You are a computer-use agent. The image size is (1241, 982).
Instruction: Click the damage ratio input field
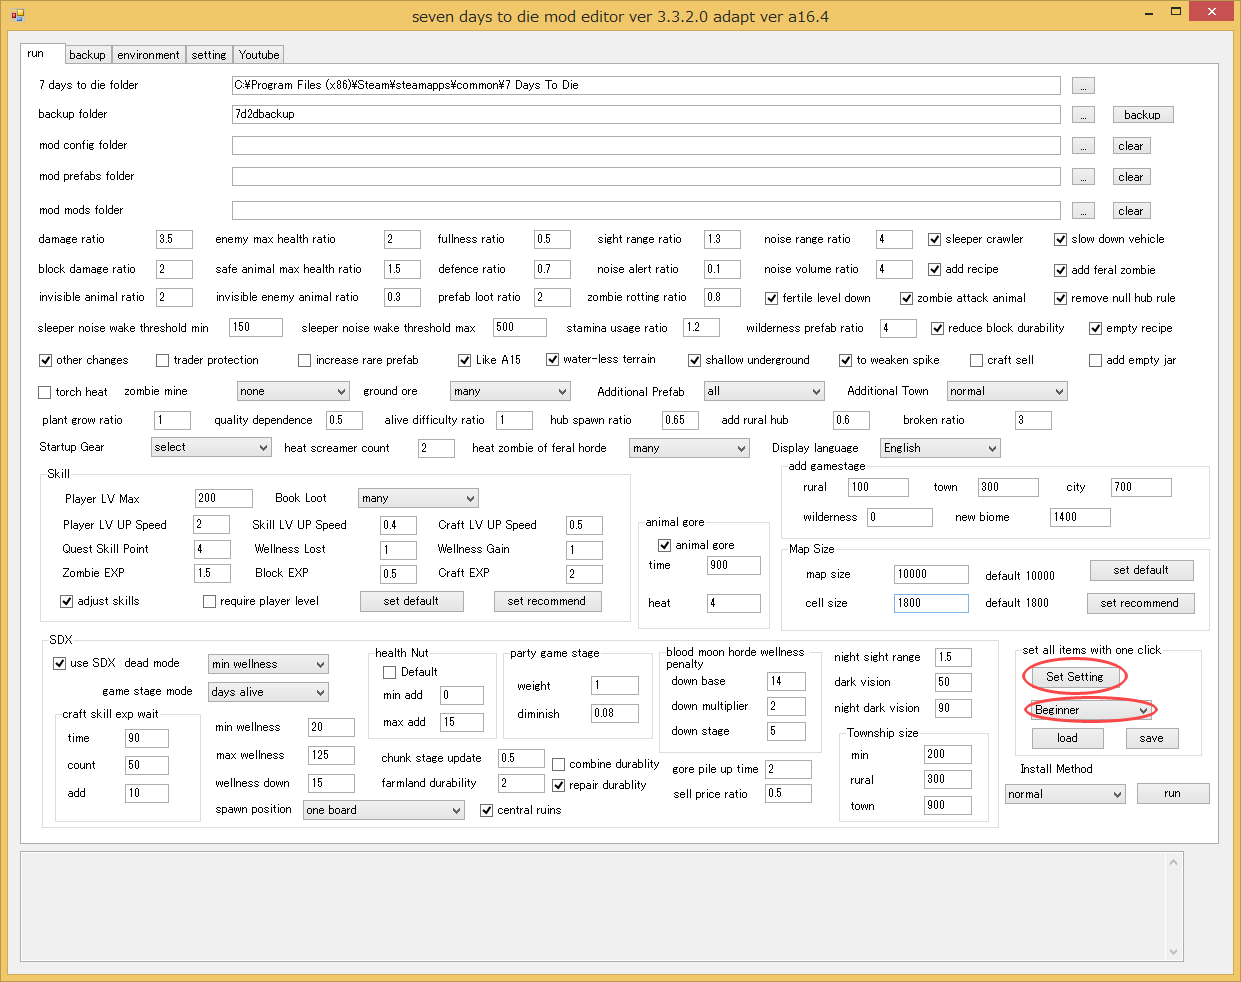[x=174, y=240]
